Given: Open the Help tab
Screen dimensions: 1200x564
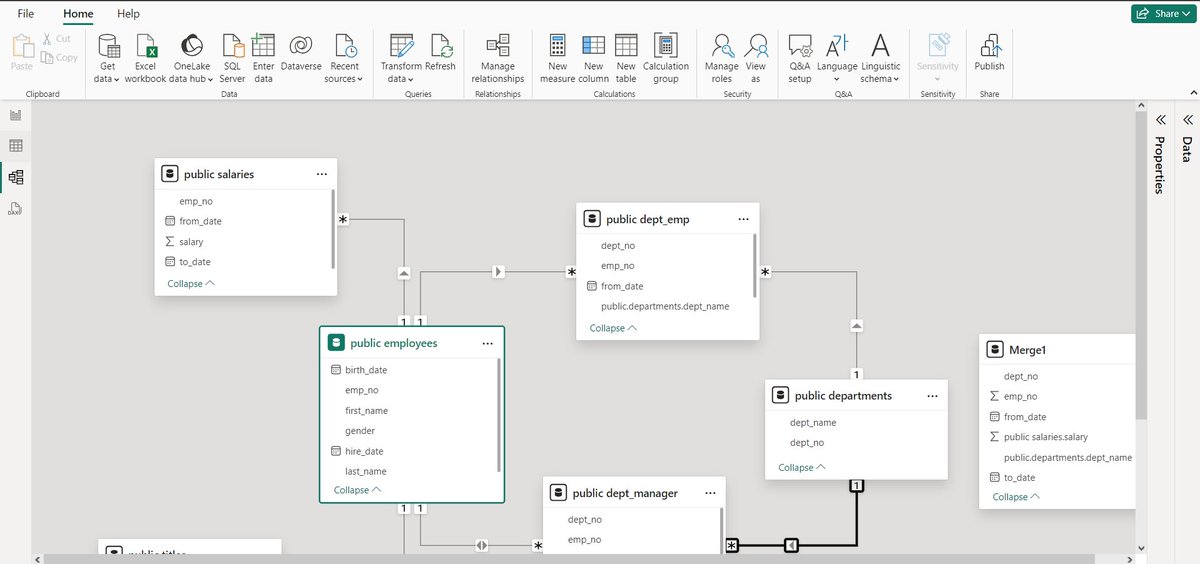Looking at the screenshot, I should pyautogui.click(x=128, y=14).
